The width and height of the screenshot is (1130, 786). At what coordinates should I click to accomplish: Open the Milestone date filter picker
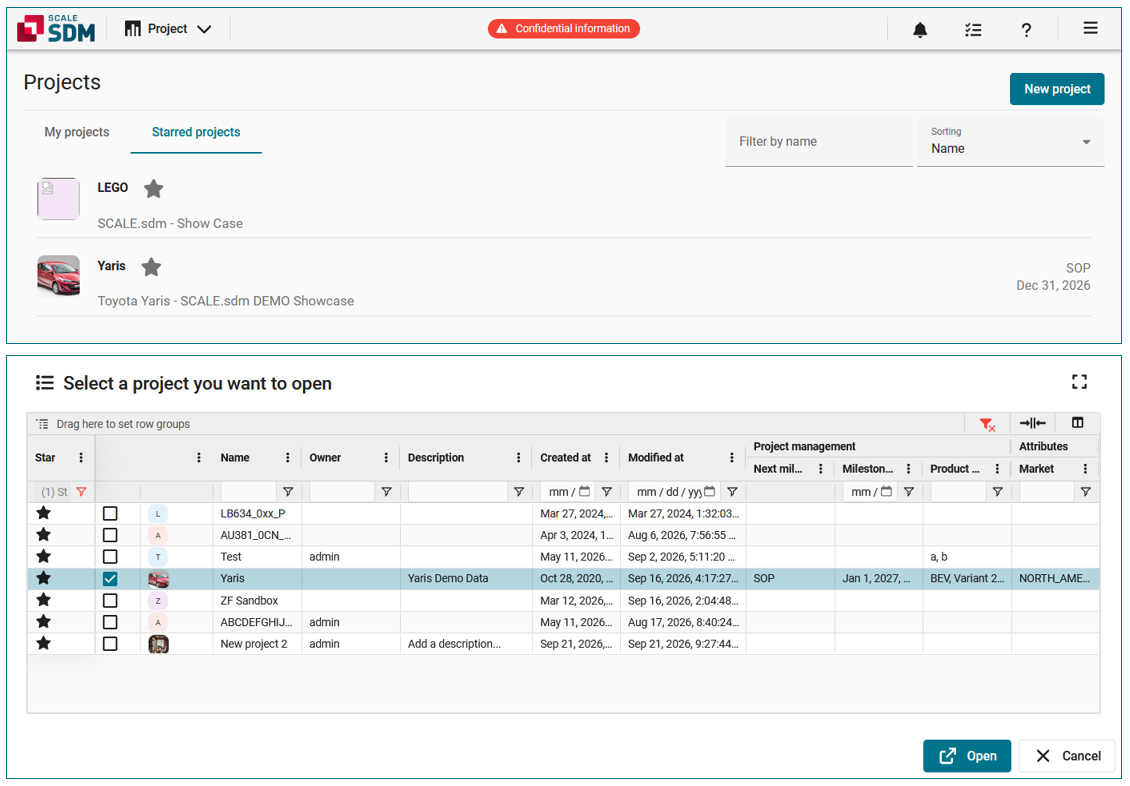pyautogui.click(x=886, y=491)
